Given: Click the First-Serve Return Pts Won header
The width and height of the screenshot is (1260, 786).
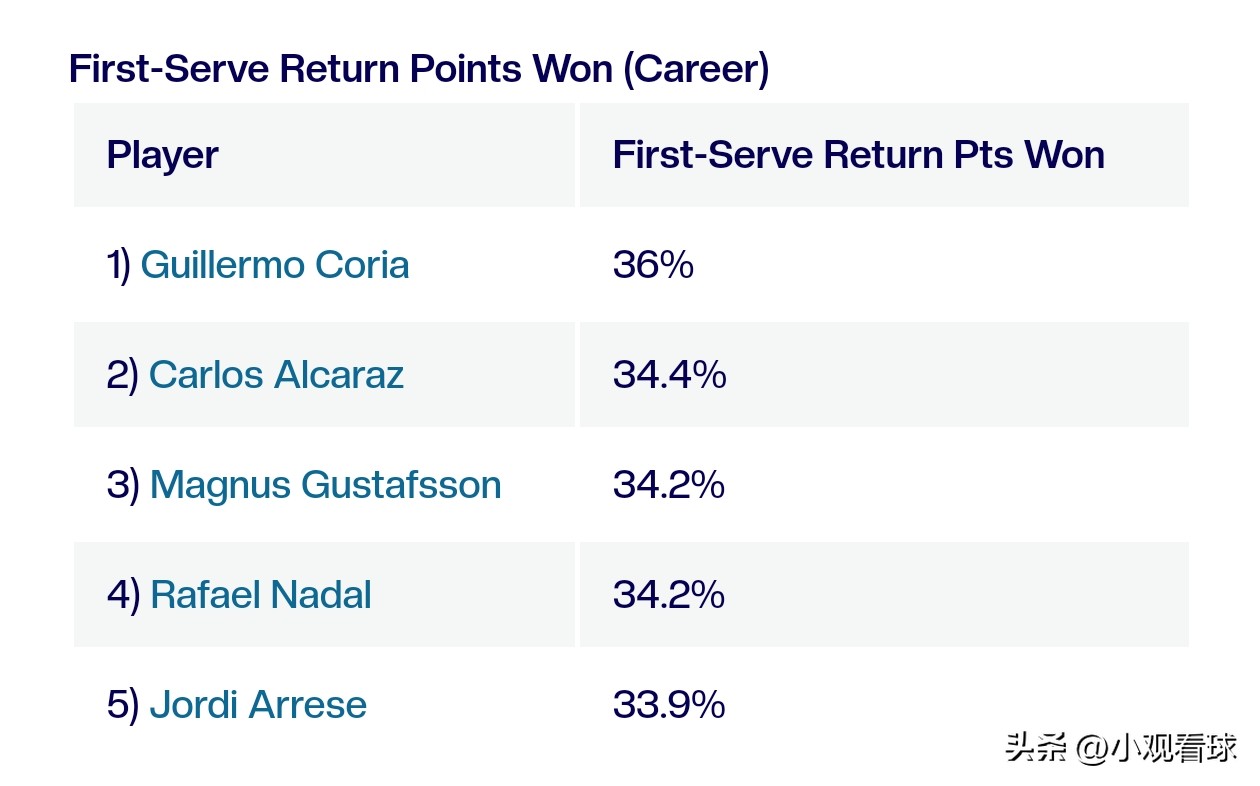Looking at the screenshot, I should (858, 155).
